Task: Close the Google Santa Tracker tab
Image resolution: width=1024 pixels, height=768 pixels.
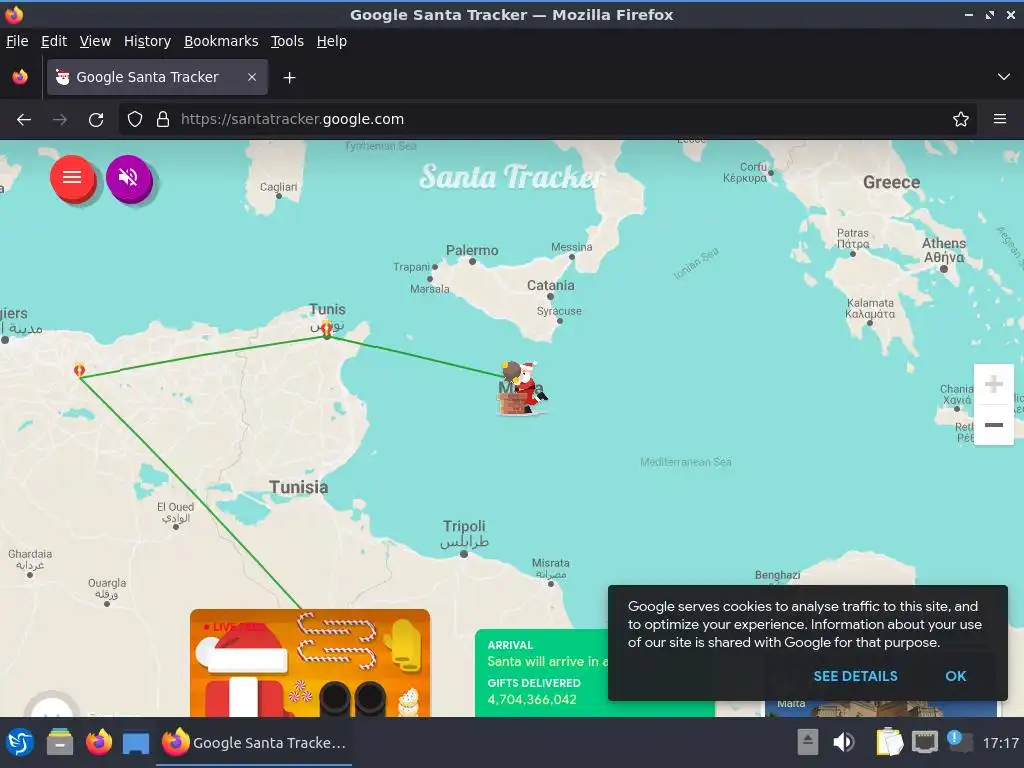Action: click(x=251, y=77)
